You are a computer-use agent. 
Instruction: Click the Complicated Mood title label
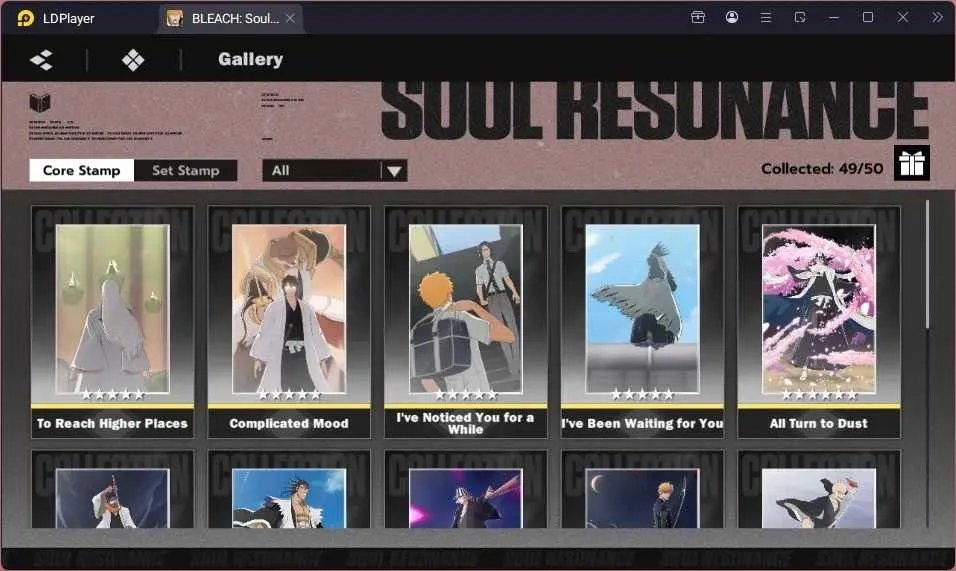[289, 424]
